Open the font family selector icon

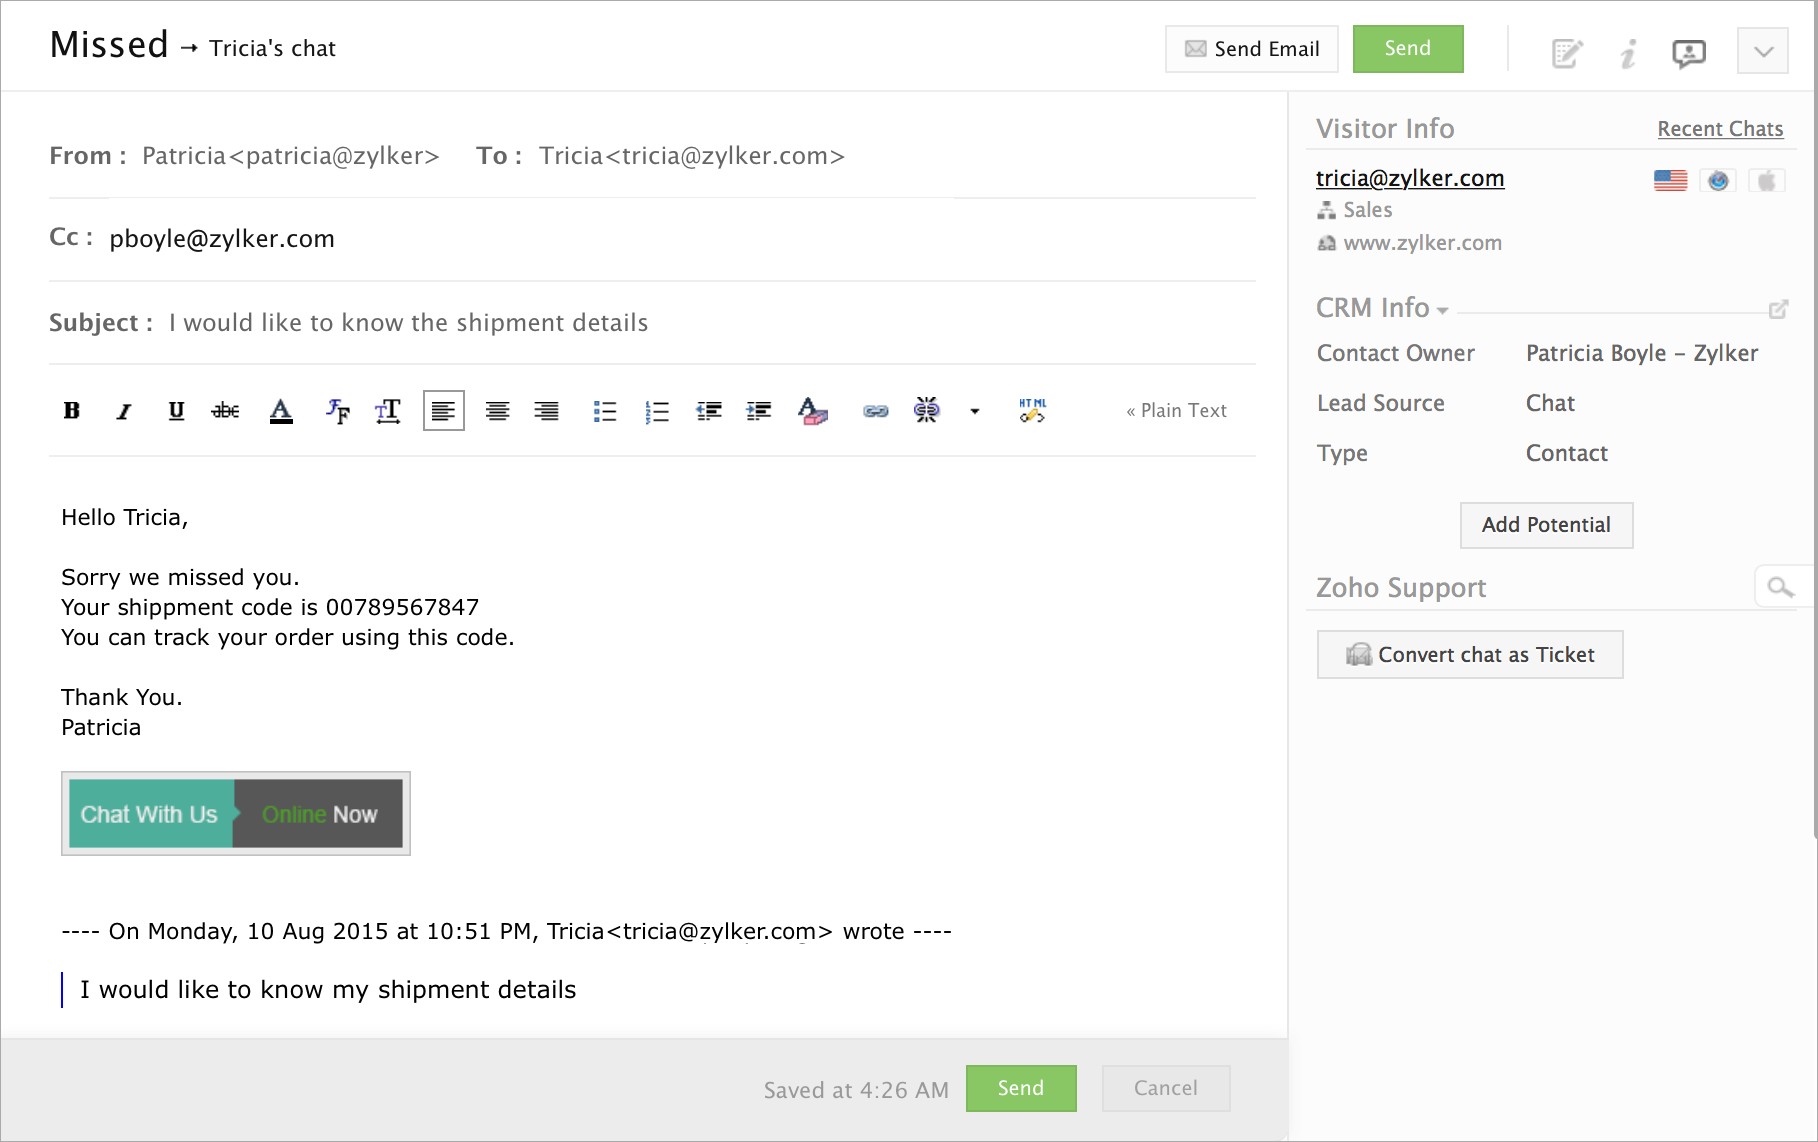coord(337,411)
